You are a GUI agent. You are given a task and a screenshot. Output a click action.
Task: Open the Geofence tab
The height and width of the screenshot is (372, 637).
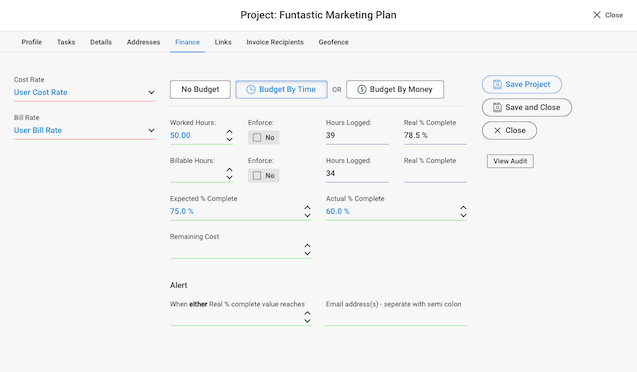334,42
